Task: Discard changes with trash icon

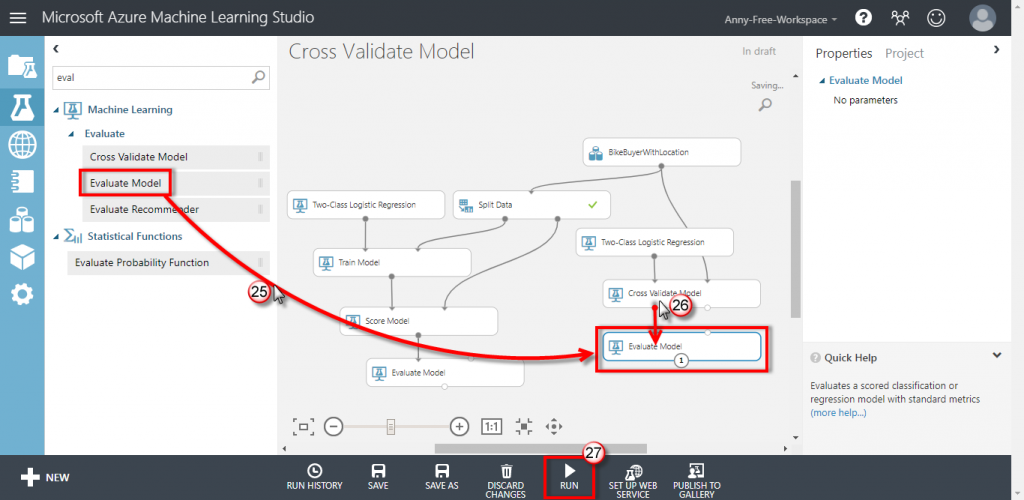Action: pyautogui.click(x=506, y=481)
